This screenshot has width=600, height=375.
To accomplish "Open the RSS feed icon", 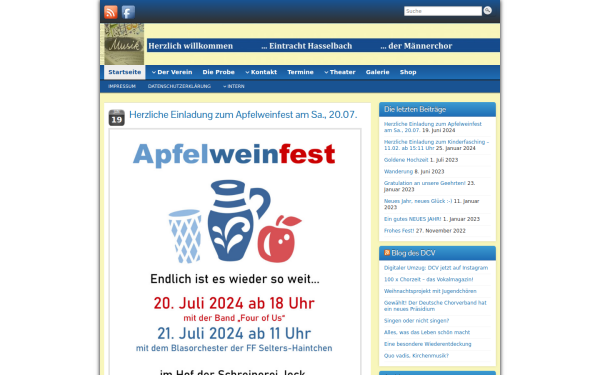I will 111,12.
